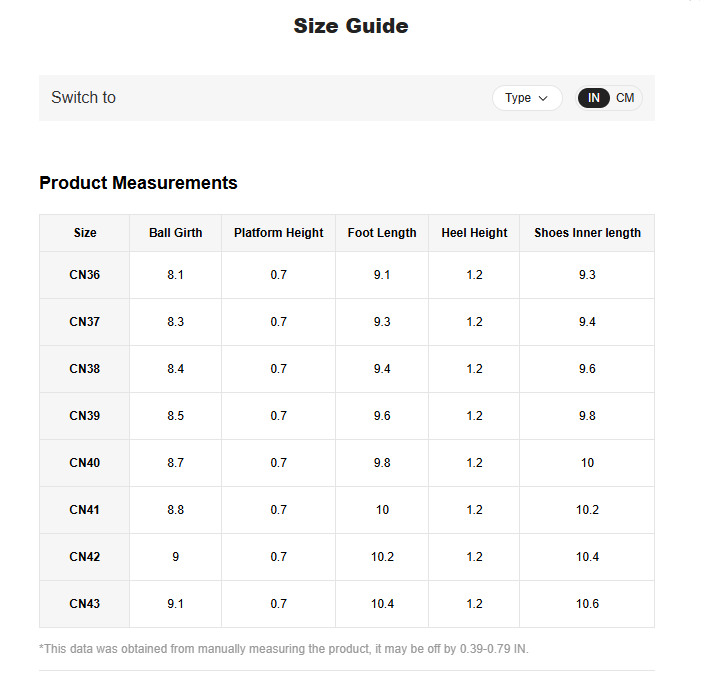Image resolution: width=703 pixels, height=678 pixels.
Task: Switch units to CM
Action: pyautogui.click(x=625, y=98)
